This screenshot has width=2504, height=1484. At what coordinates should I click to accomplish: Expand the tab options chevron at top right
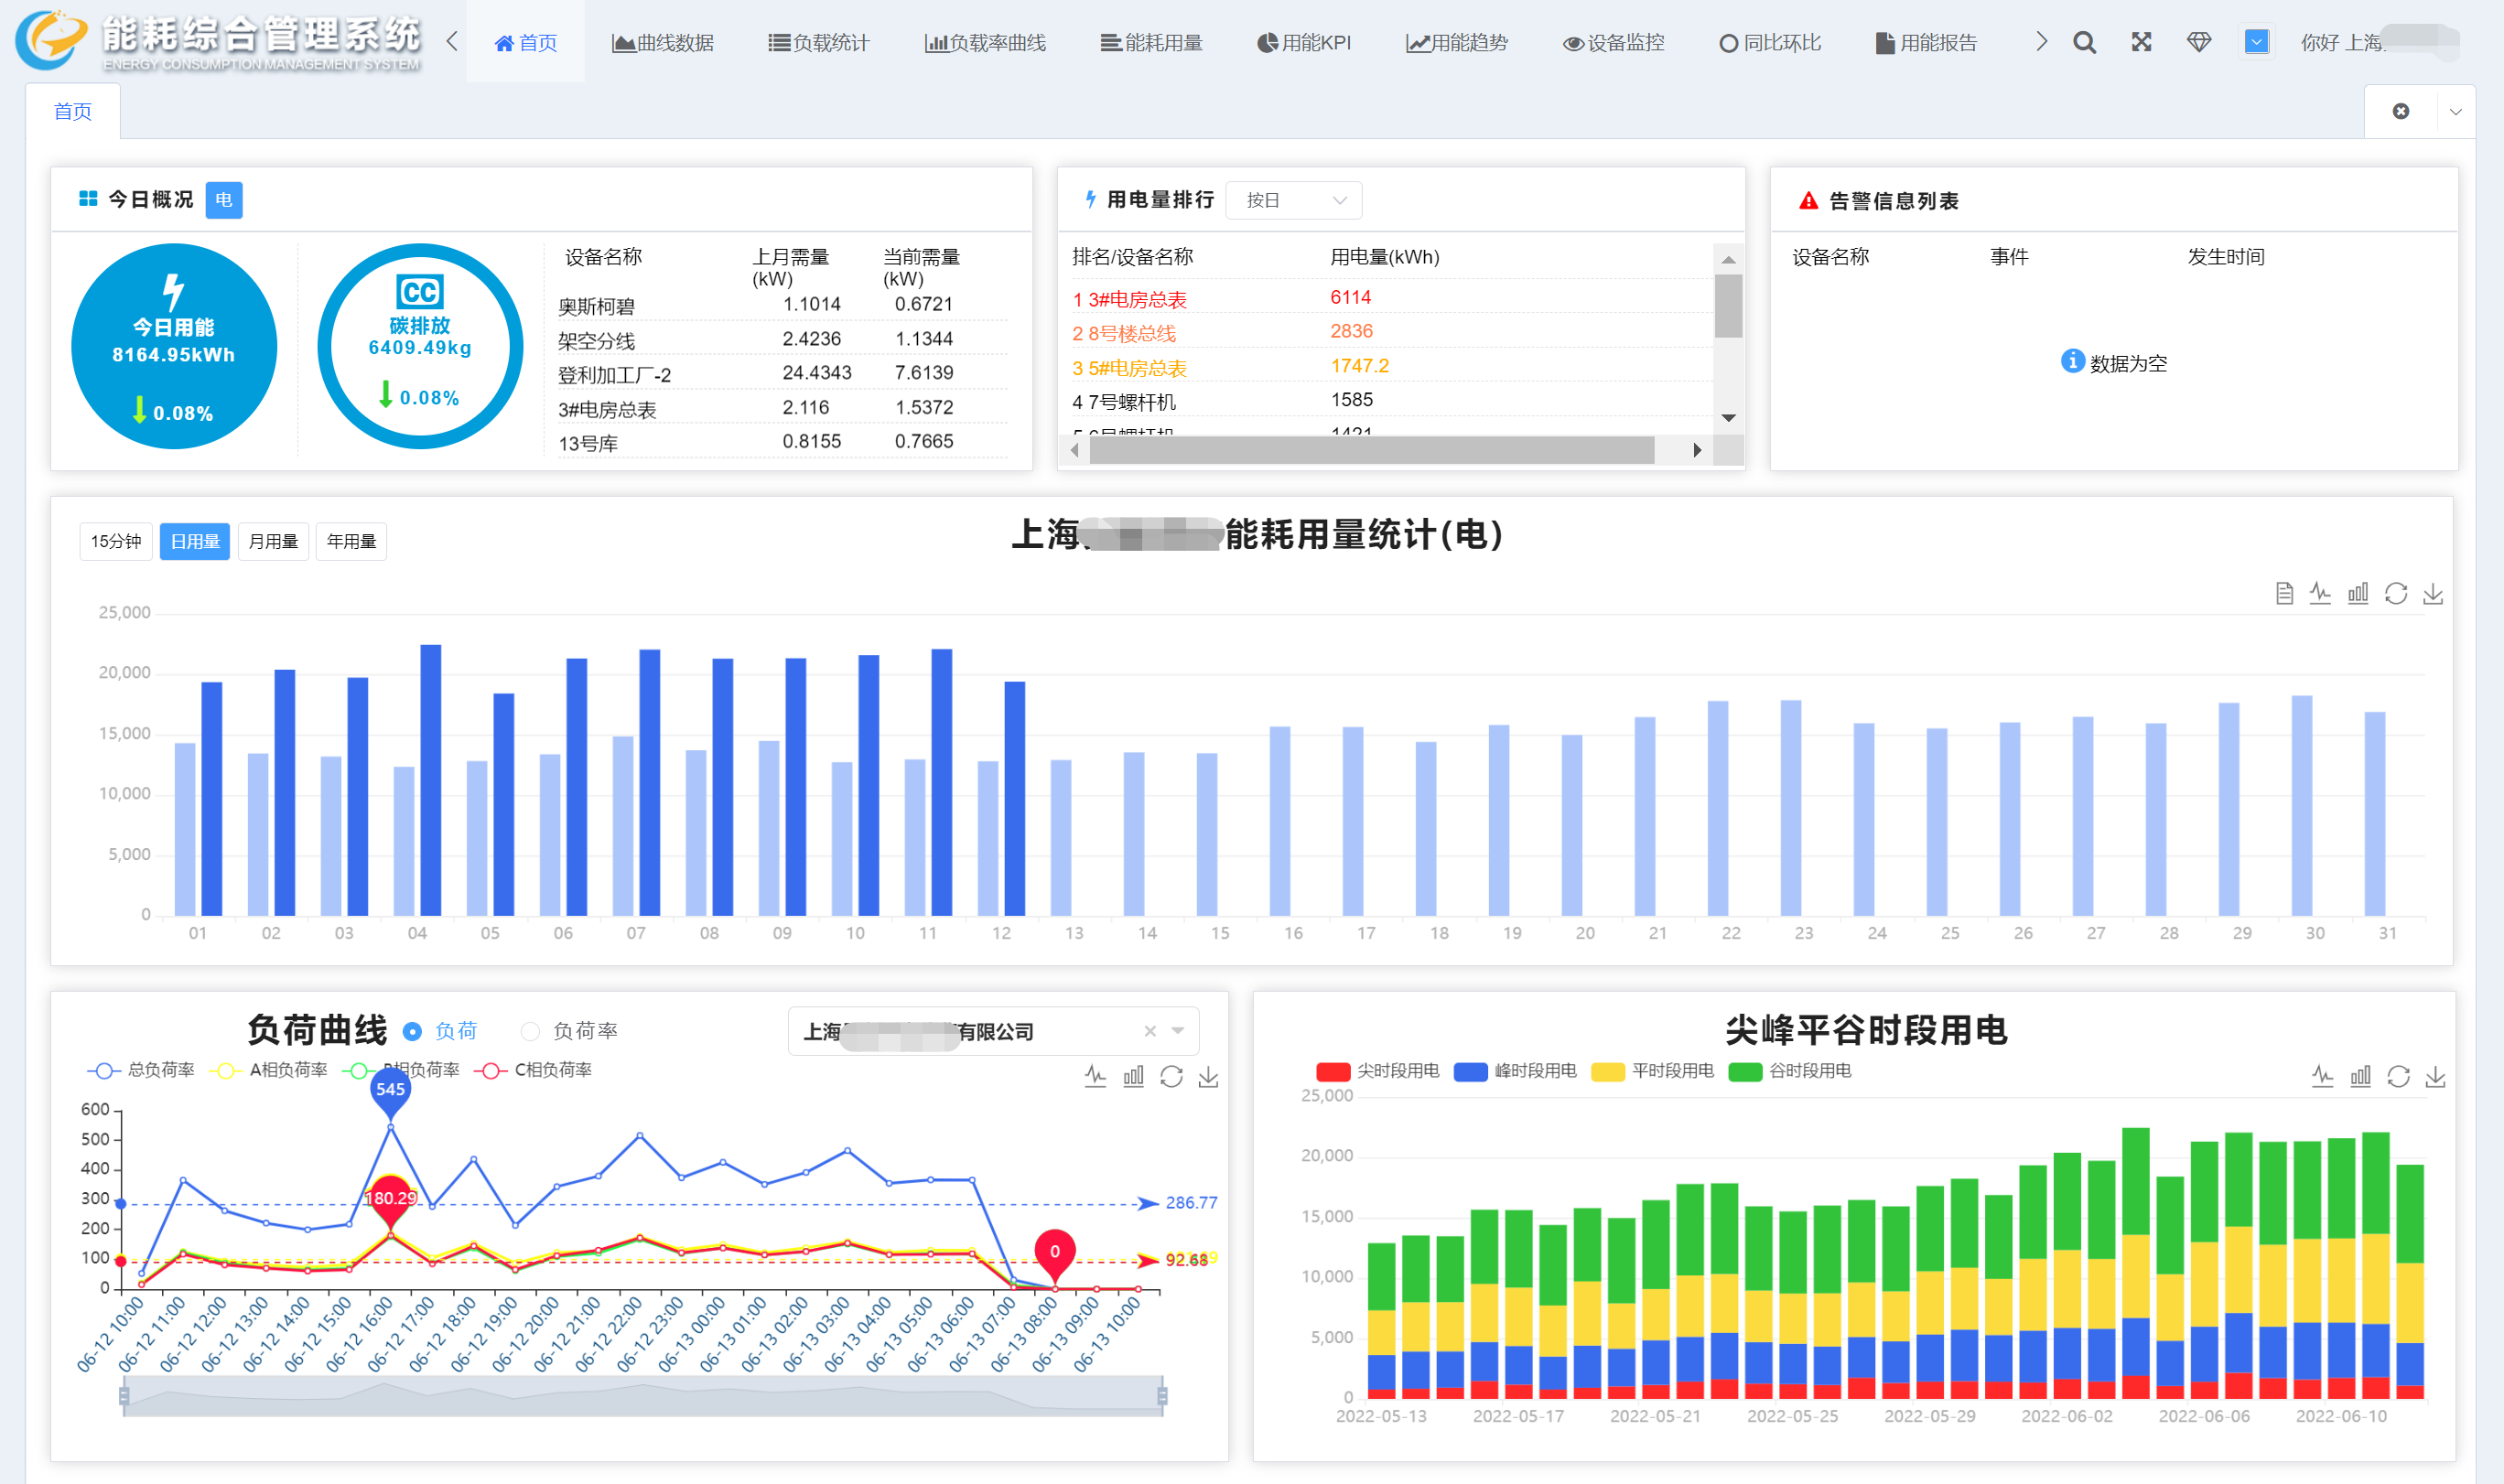tap(2455, 112)
